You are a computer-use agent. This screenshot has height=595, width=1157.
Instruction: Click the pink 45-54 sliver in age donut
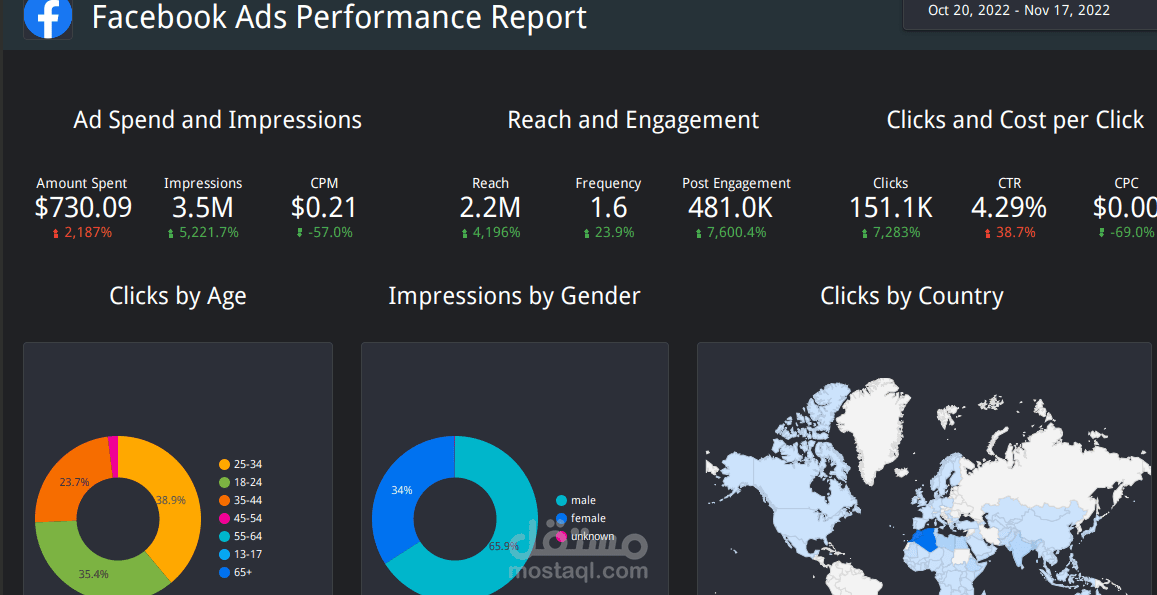point(114,456)
